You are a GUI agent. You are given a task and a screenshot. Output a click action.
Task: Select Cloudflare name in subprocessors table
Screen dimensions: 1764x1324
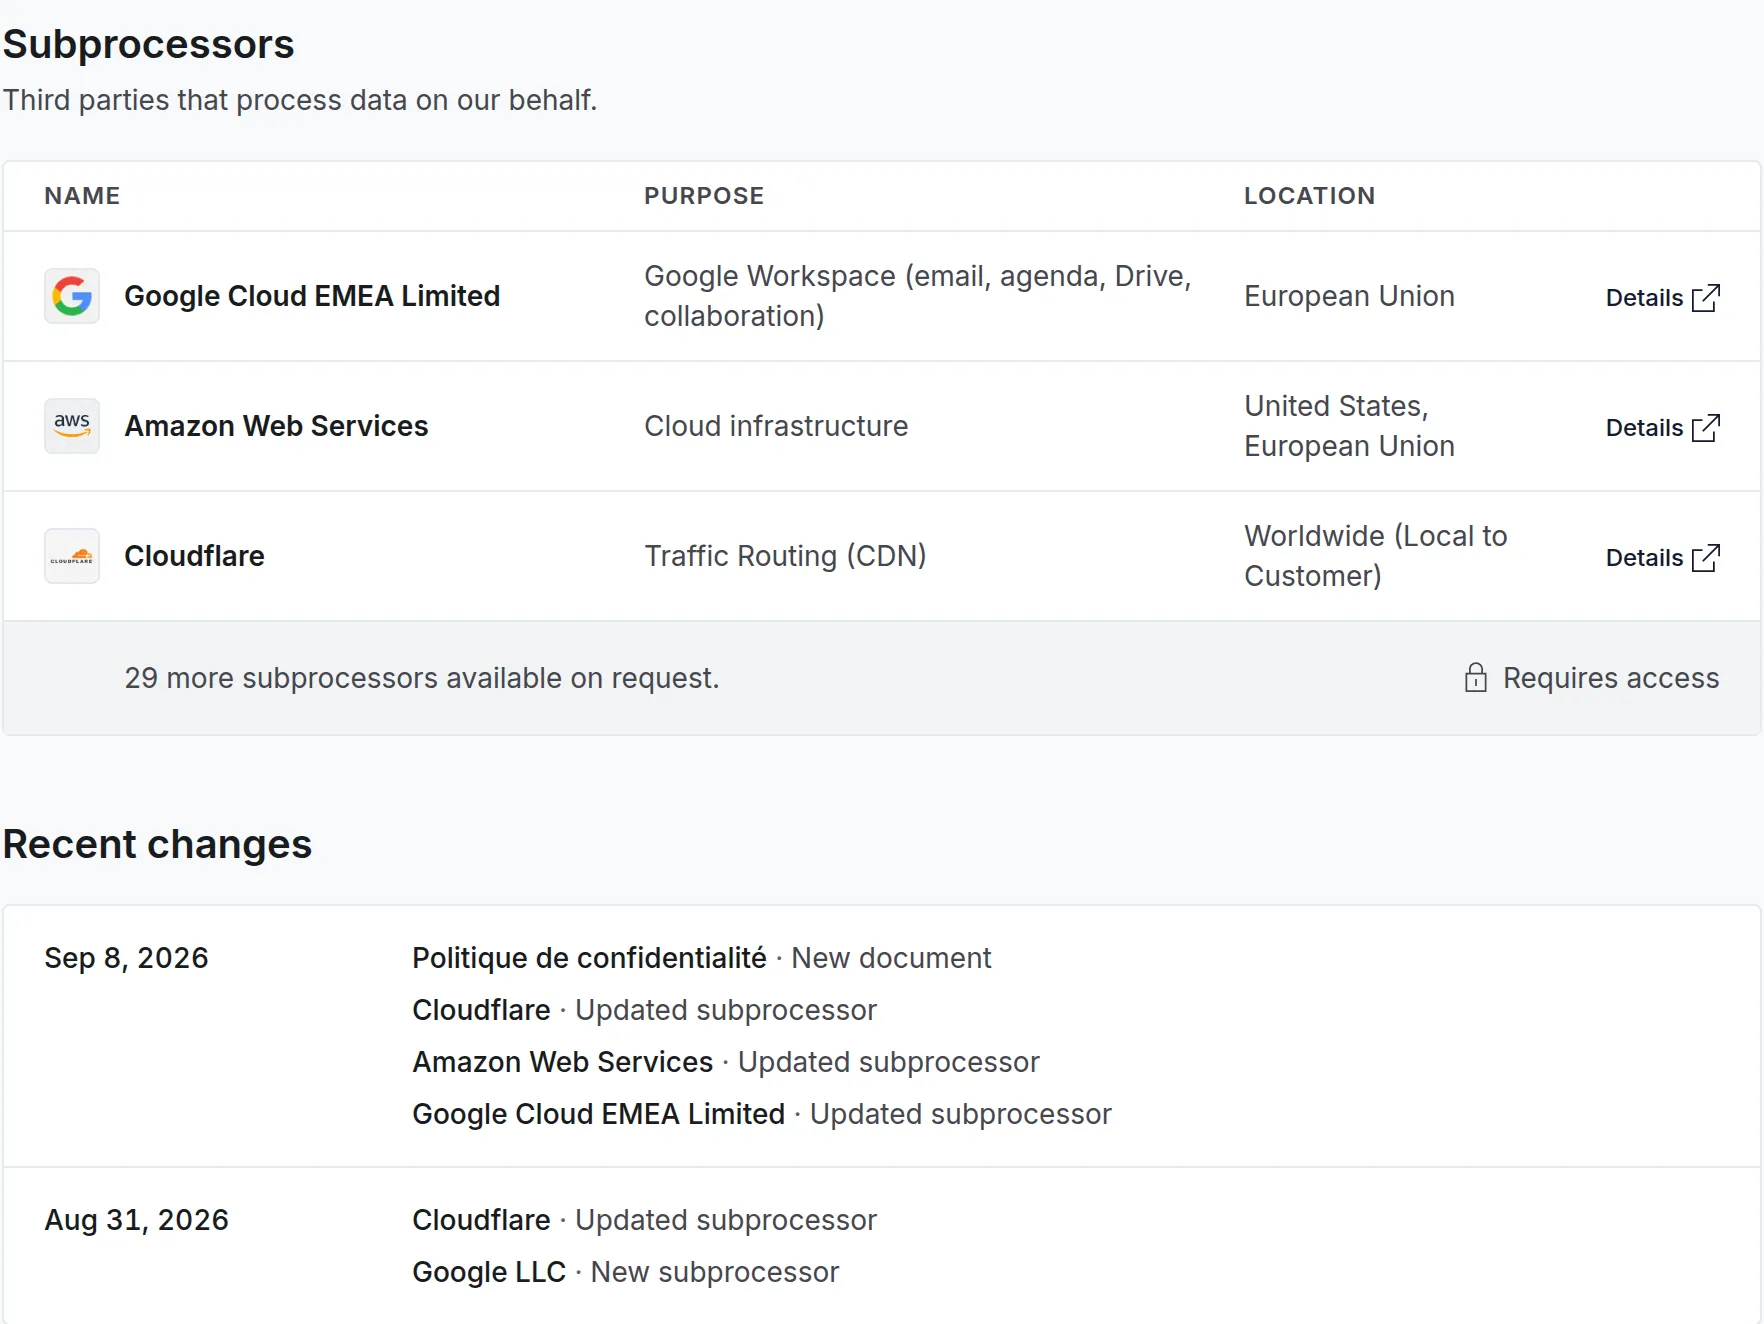[x=194, y=556]
